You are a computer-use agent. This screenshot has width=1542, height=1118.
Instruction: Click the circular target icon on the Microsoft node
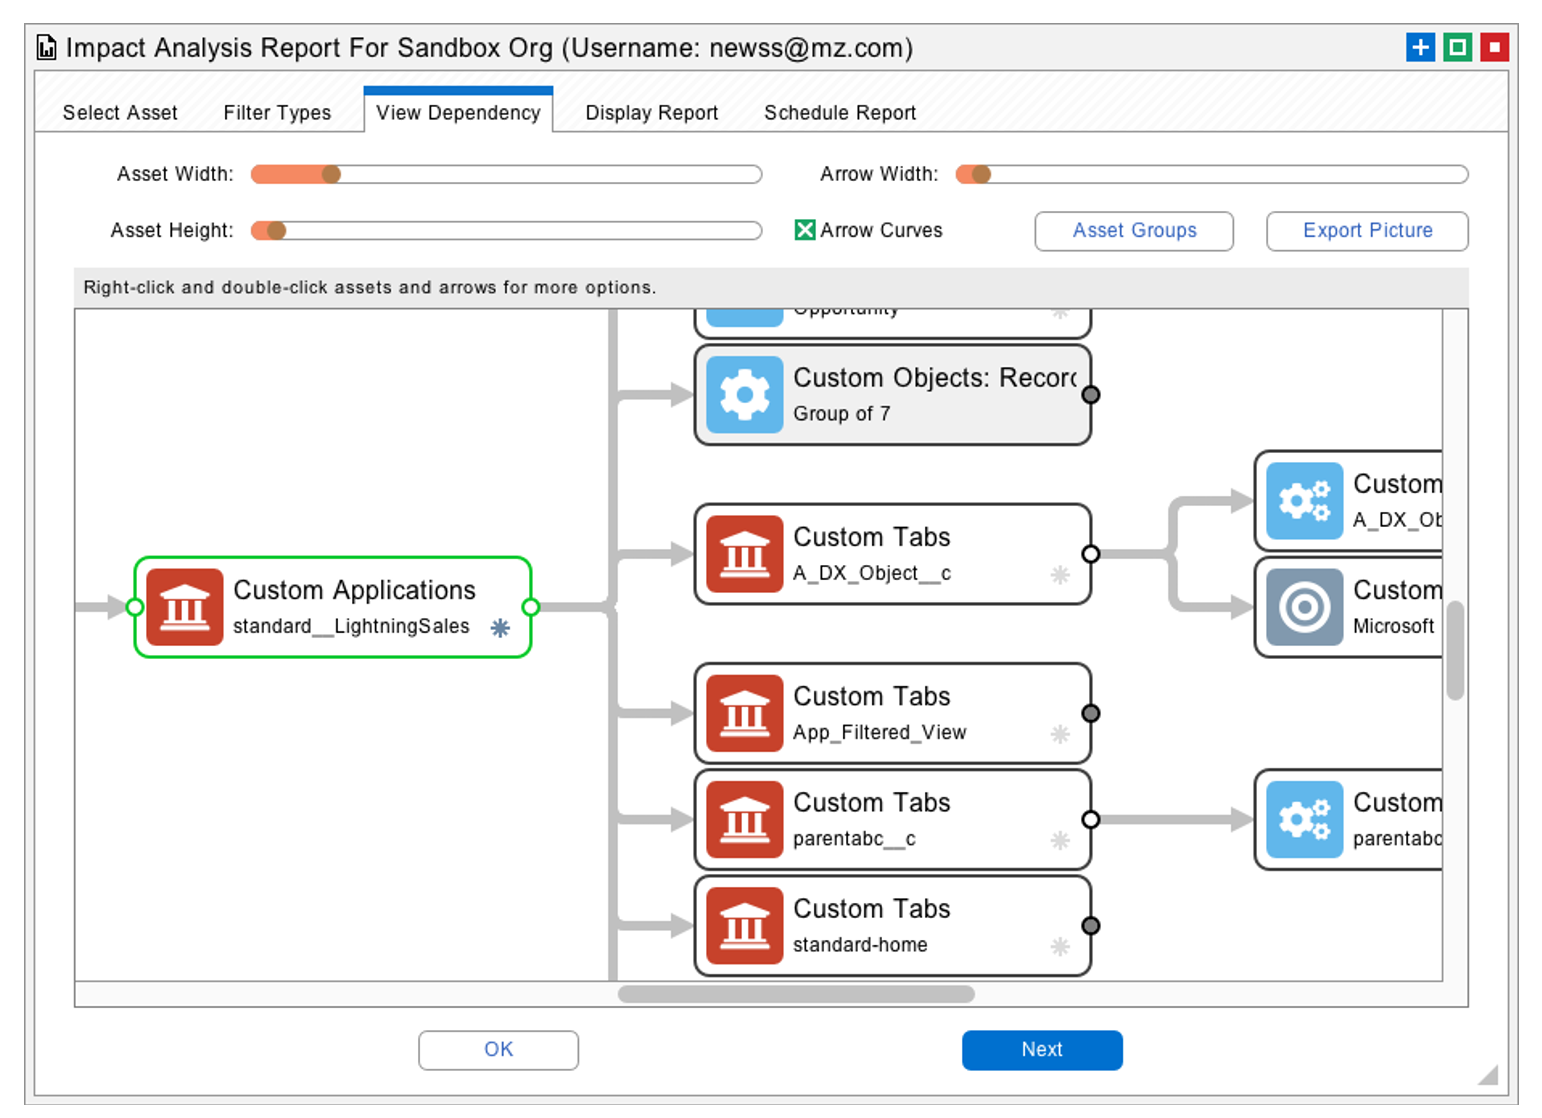point(1305,607)
